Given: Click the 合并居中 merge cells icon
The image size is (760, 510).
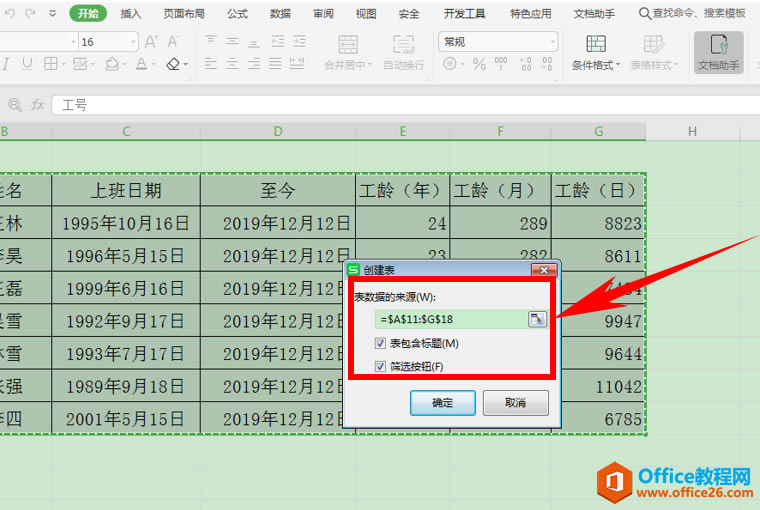Looking at the screenshot, I should (x=348, y=45).
